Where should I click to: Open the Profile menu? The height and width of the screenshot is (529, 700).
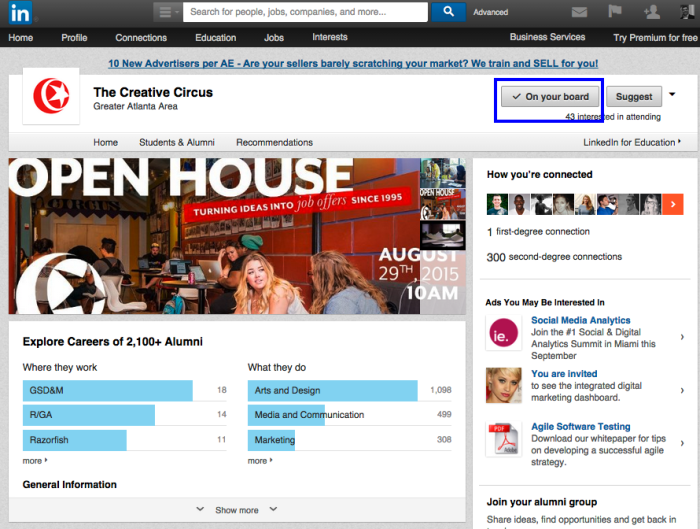74,37
